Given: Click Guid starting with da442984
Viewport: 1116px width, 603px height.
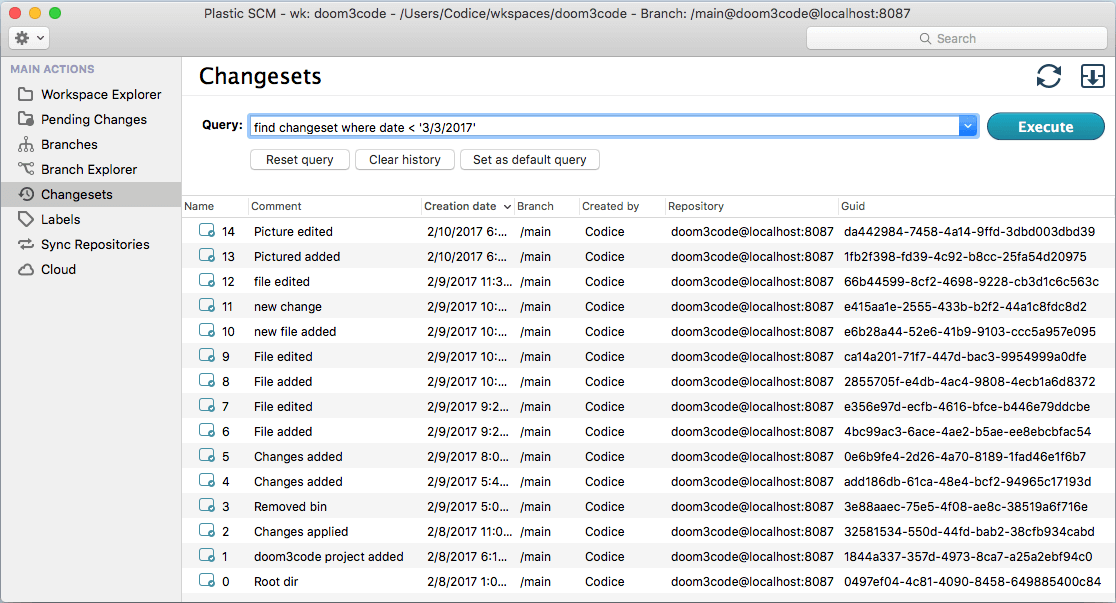Looking at the screenshot, I should 969,231.
